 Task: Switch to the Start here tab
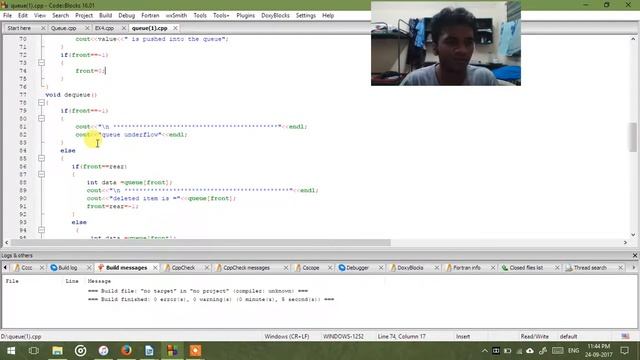point(19,28)
